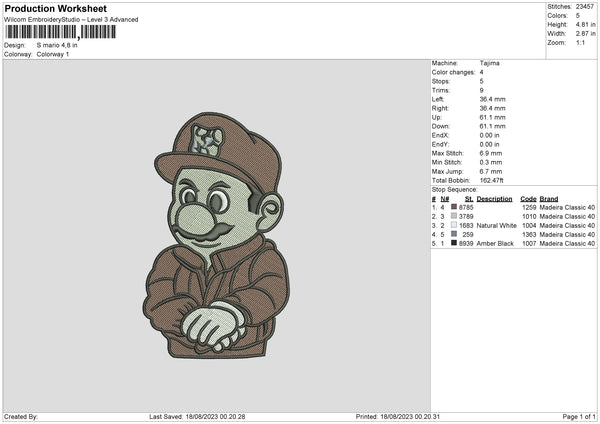
Task: Click the Tajima machine value
Action: pyautogui.click(x=488, y=63)
